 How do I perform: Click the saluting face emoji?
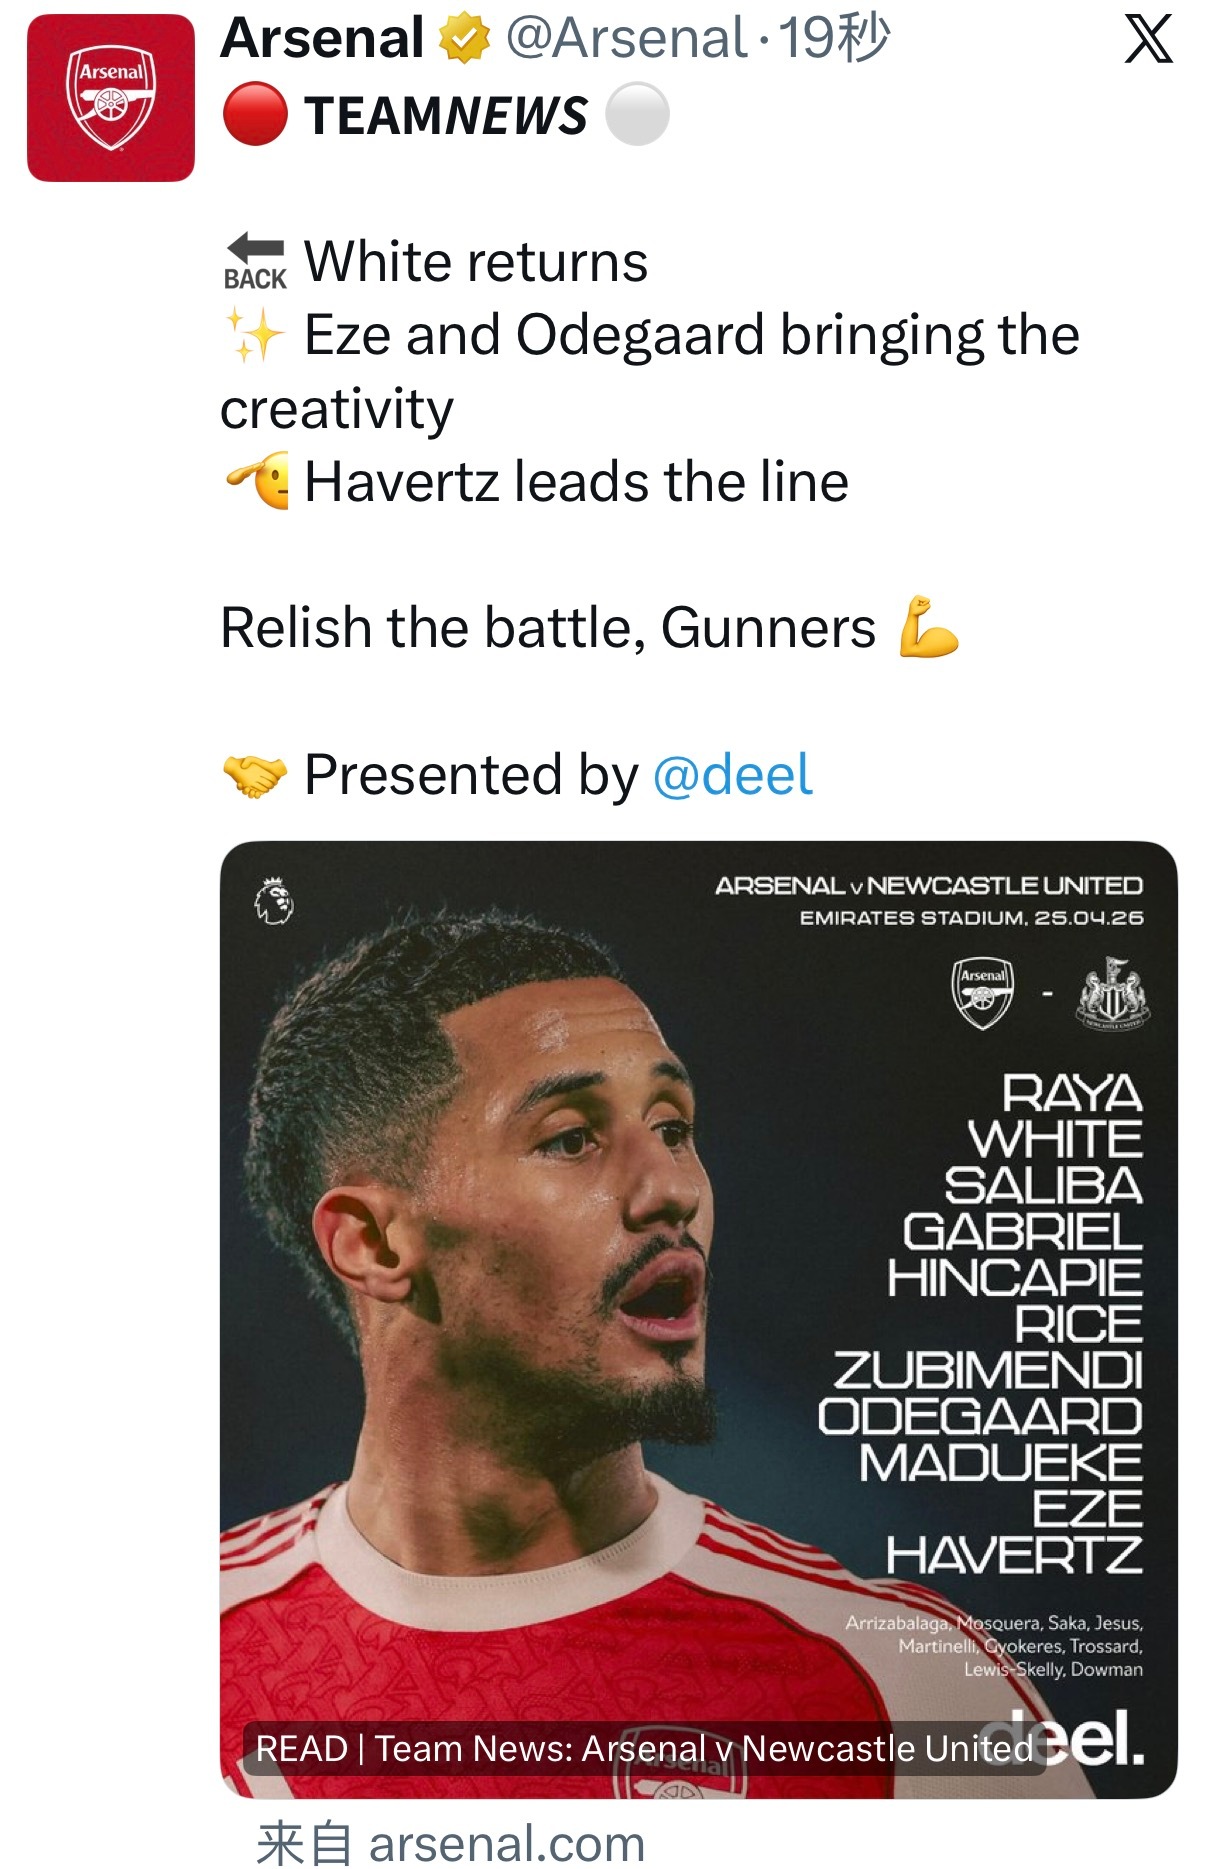click(x=257, y=481)
